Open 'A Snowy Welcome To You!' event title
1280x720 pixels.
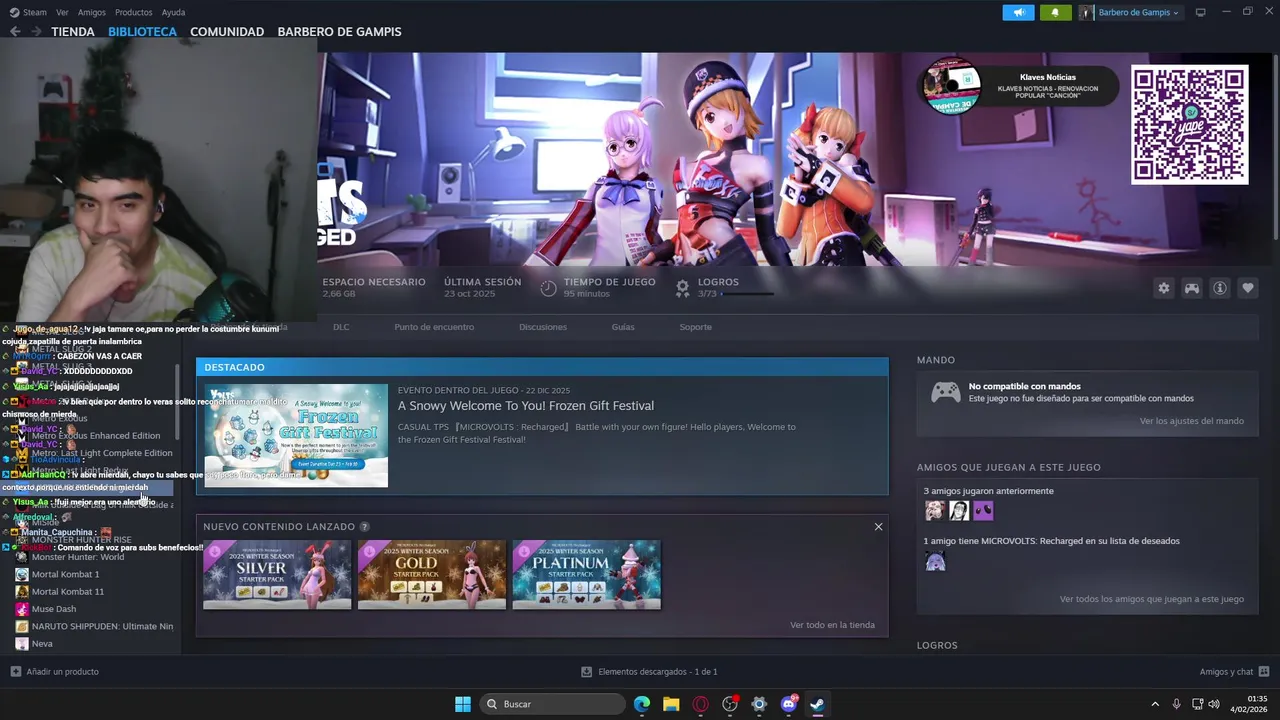526,405
